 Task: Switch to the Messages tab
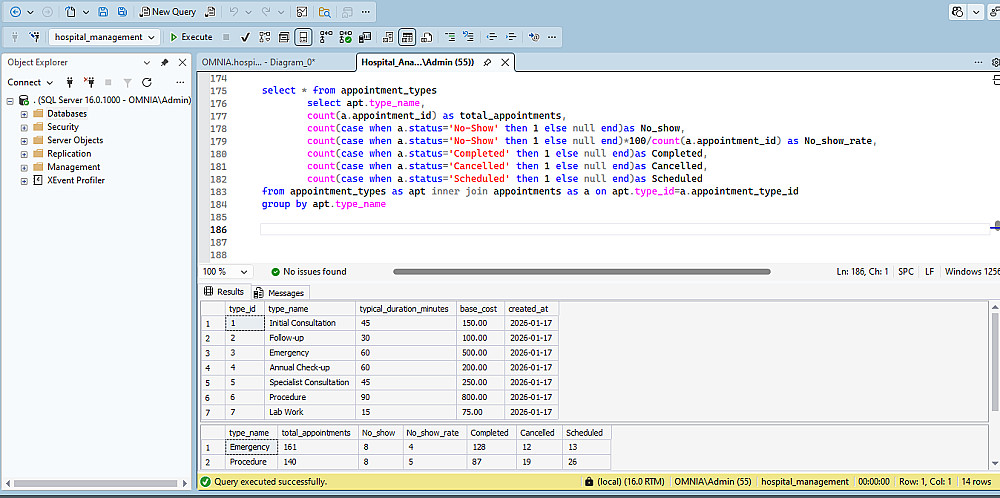(279, 293)
